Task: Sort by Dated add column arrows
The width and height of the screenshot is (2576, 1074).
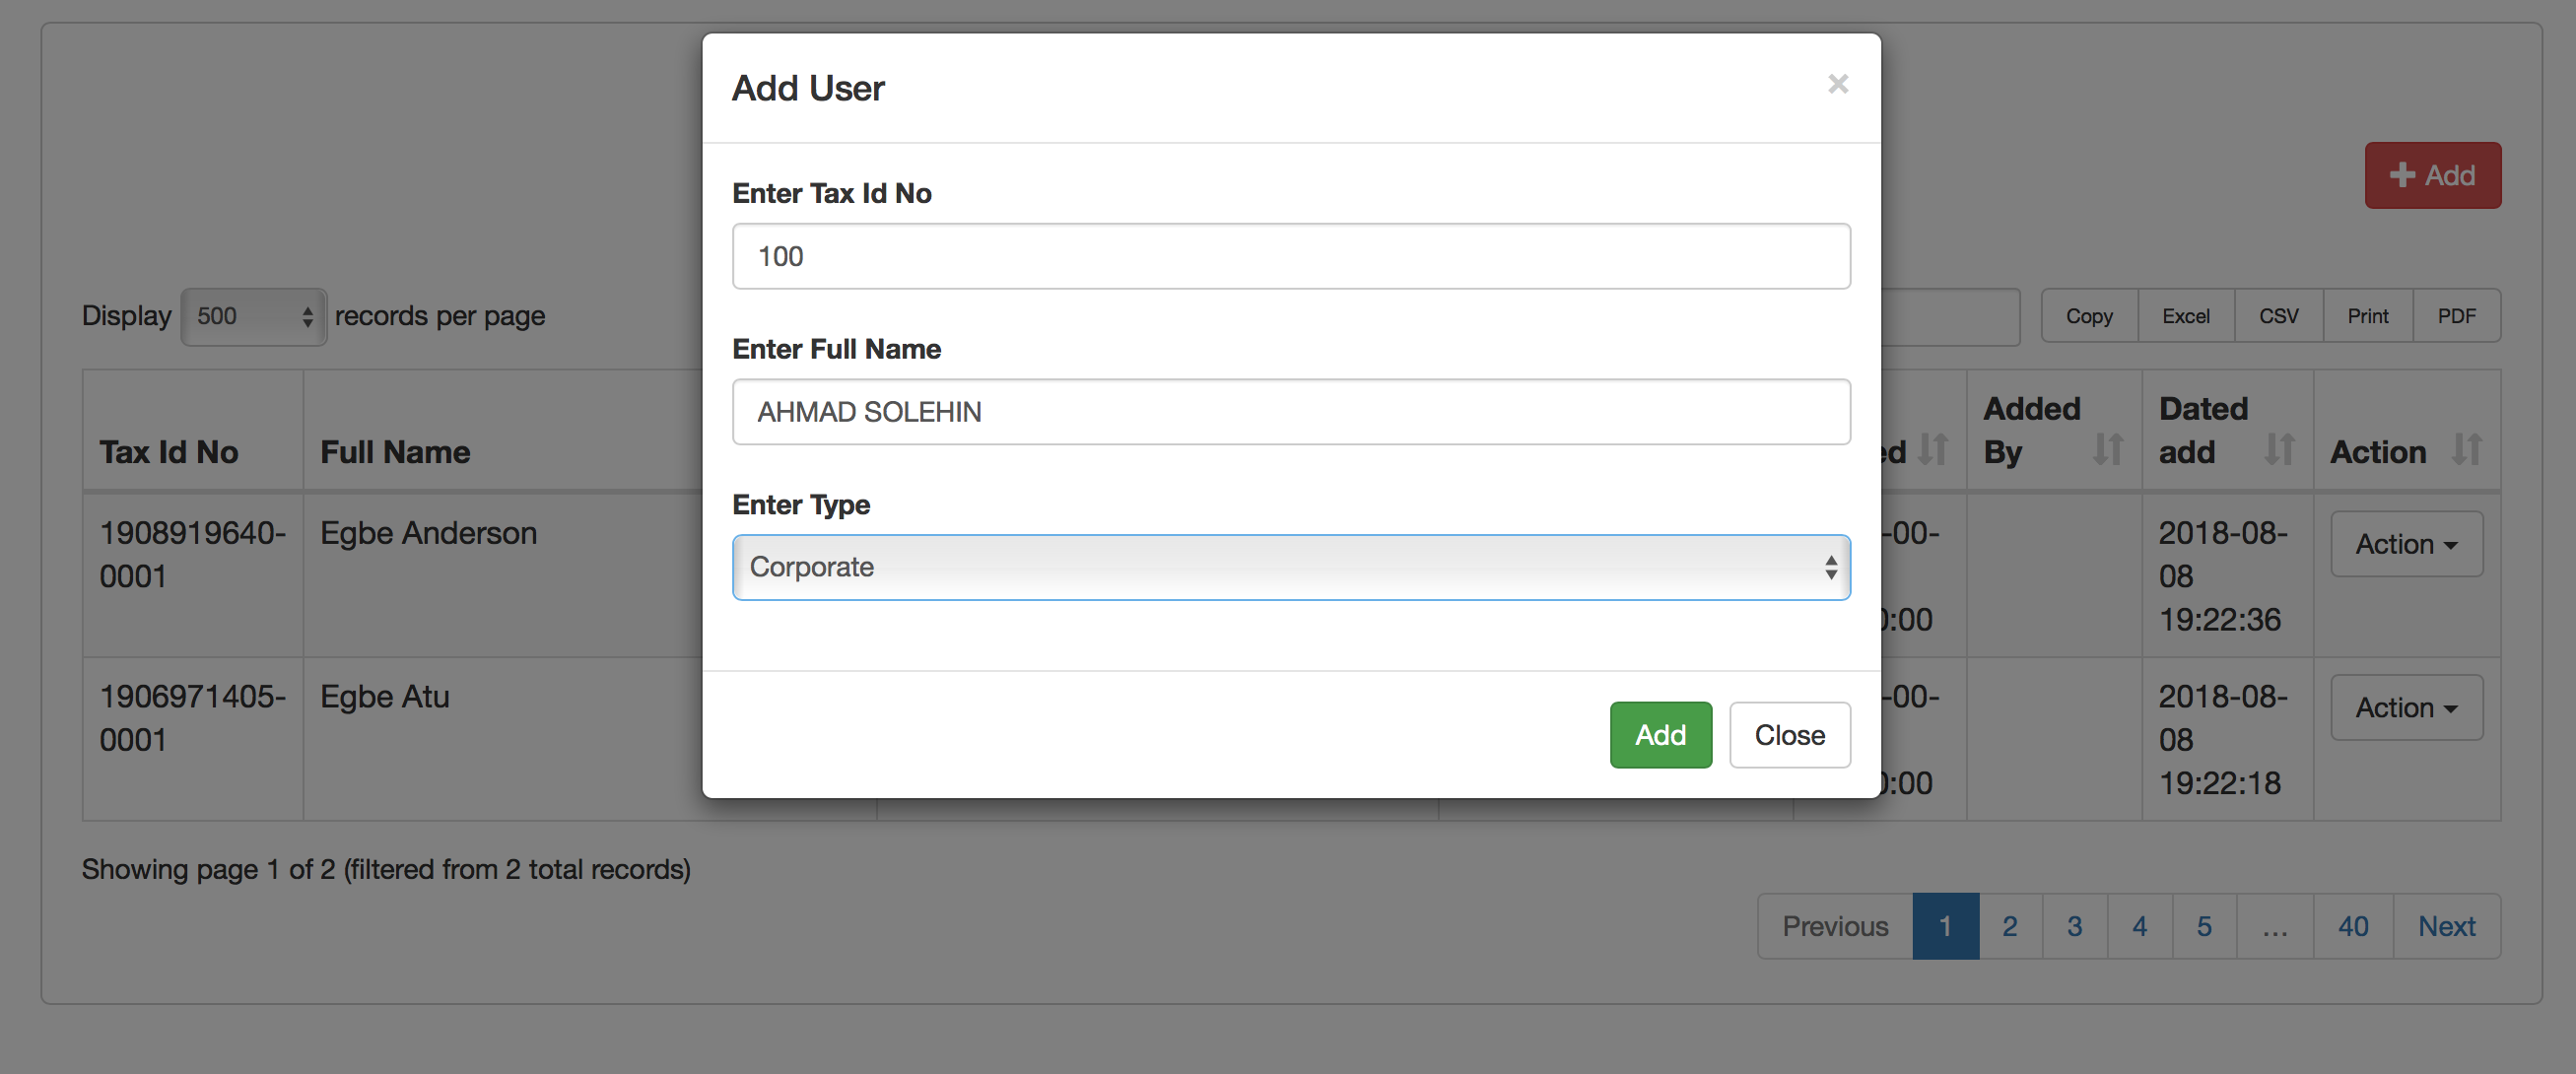Action: tap(2278, 450)
